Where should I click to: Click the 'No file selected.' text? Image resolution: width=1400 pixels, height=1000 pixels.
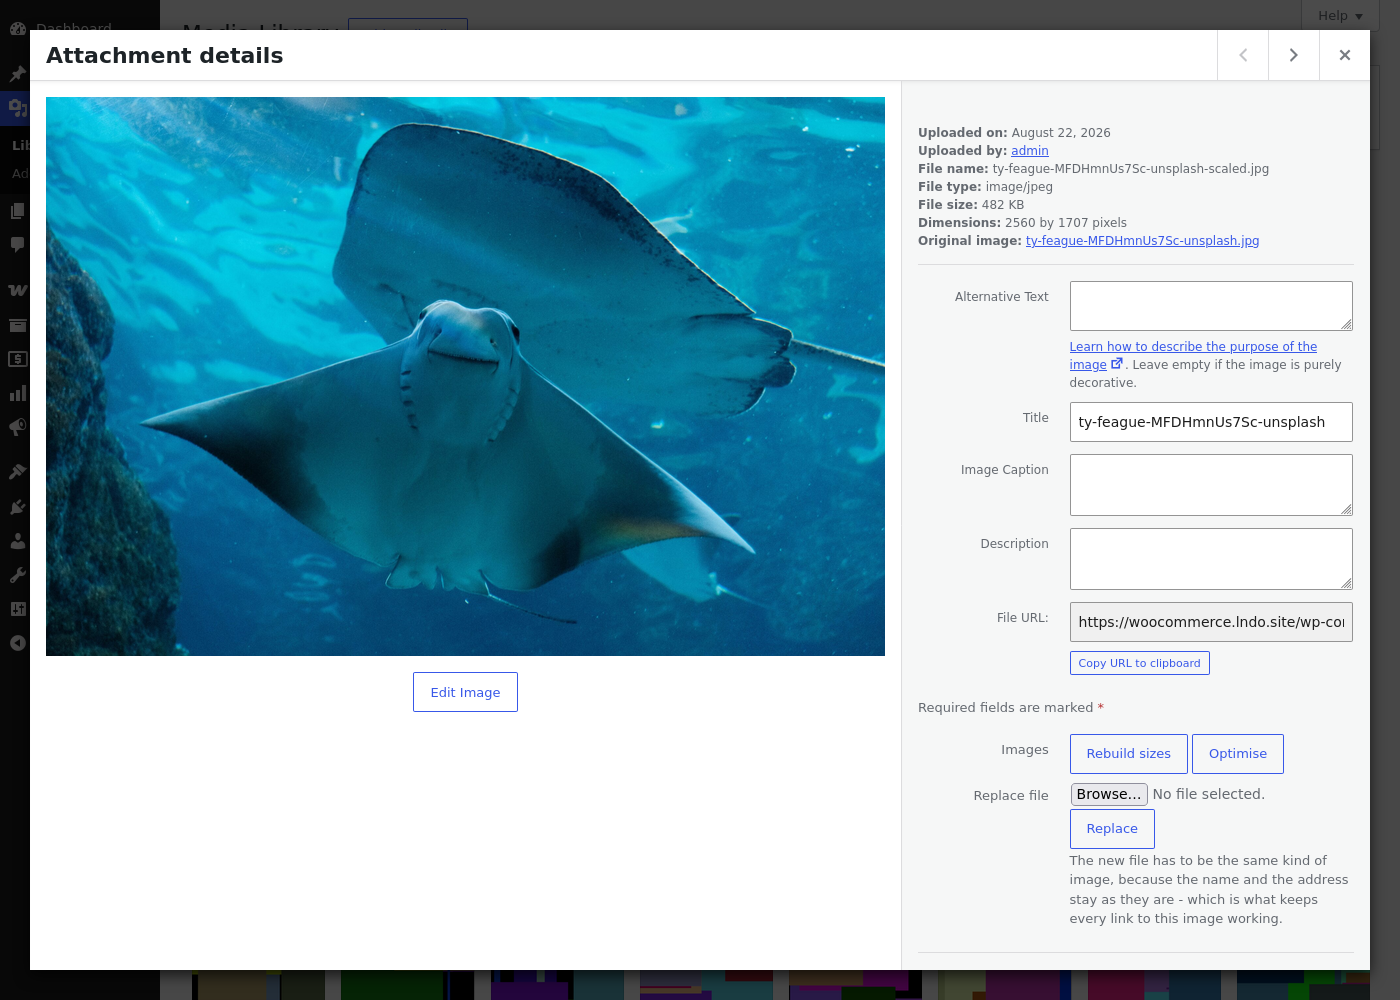click(x=1209, y=794)
